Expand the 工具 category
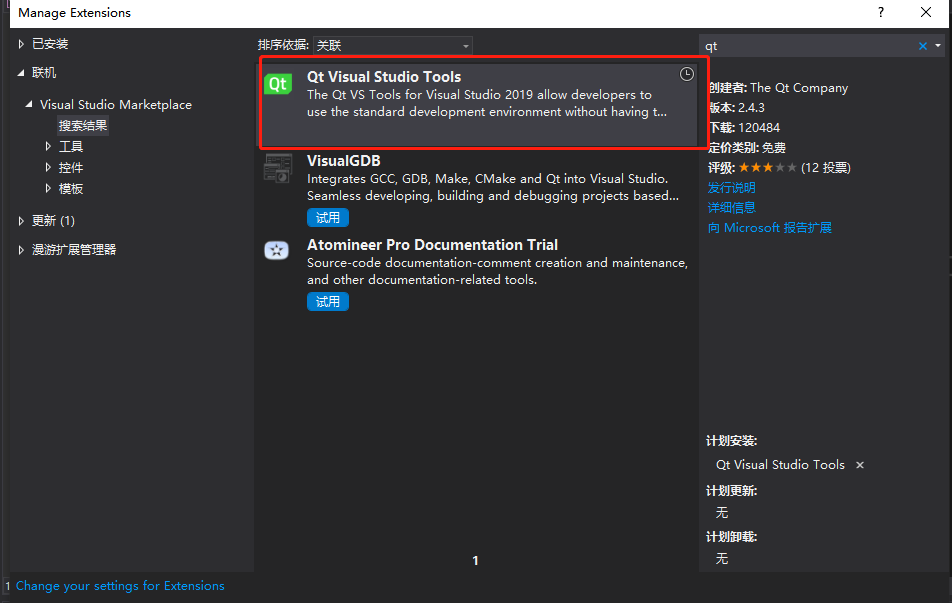Image resolution: width=952 pixels, height=603 pixels. point(48,146)
